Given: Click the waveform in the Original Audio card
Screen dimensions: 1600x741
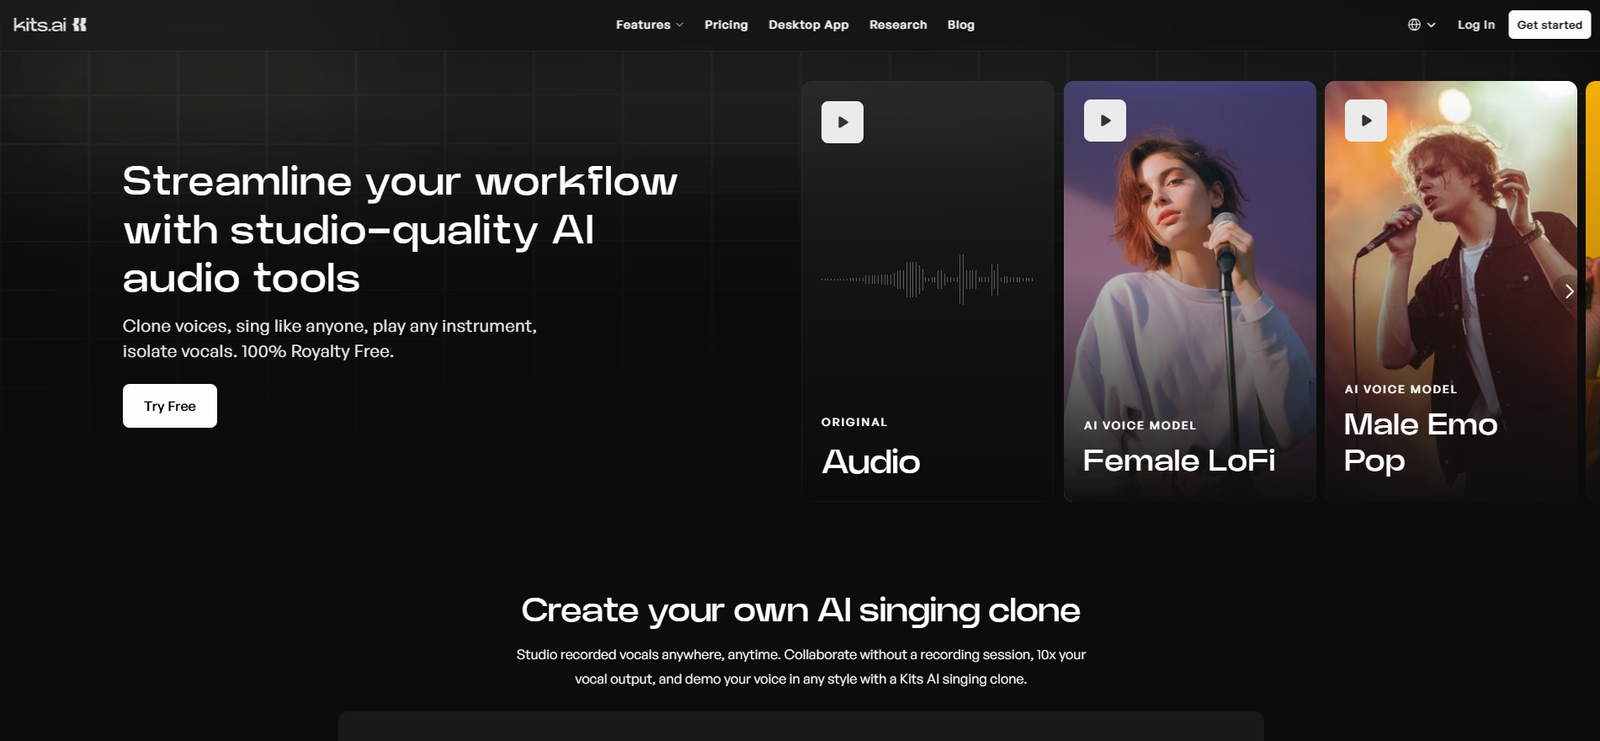Looking at the screenshot, I should (x=927, y=279).
